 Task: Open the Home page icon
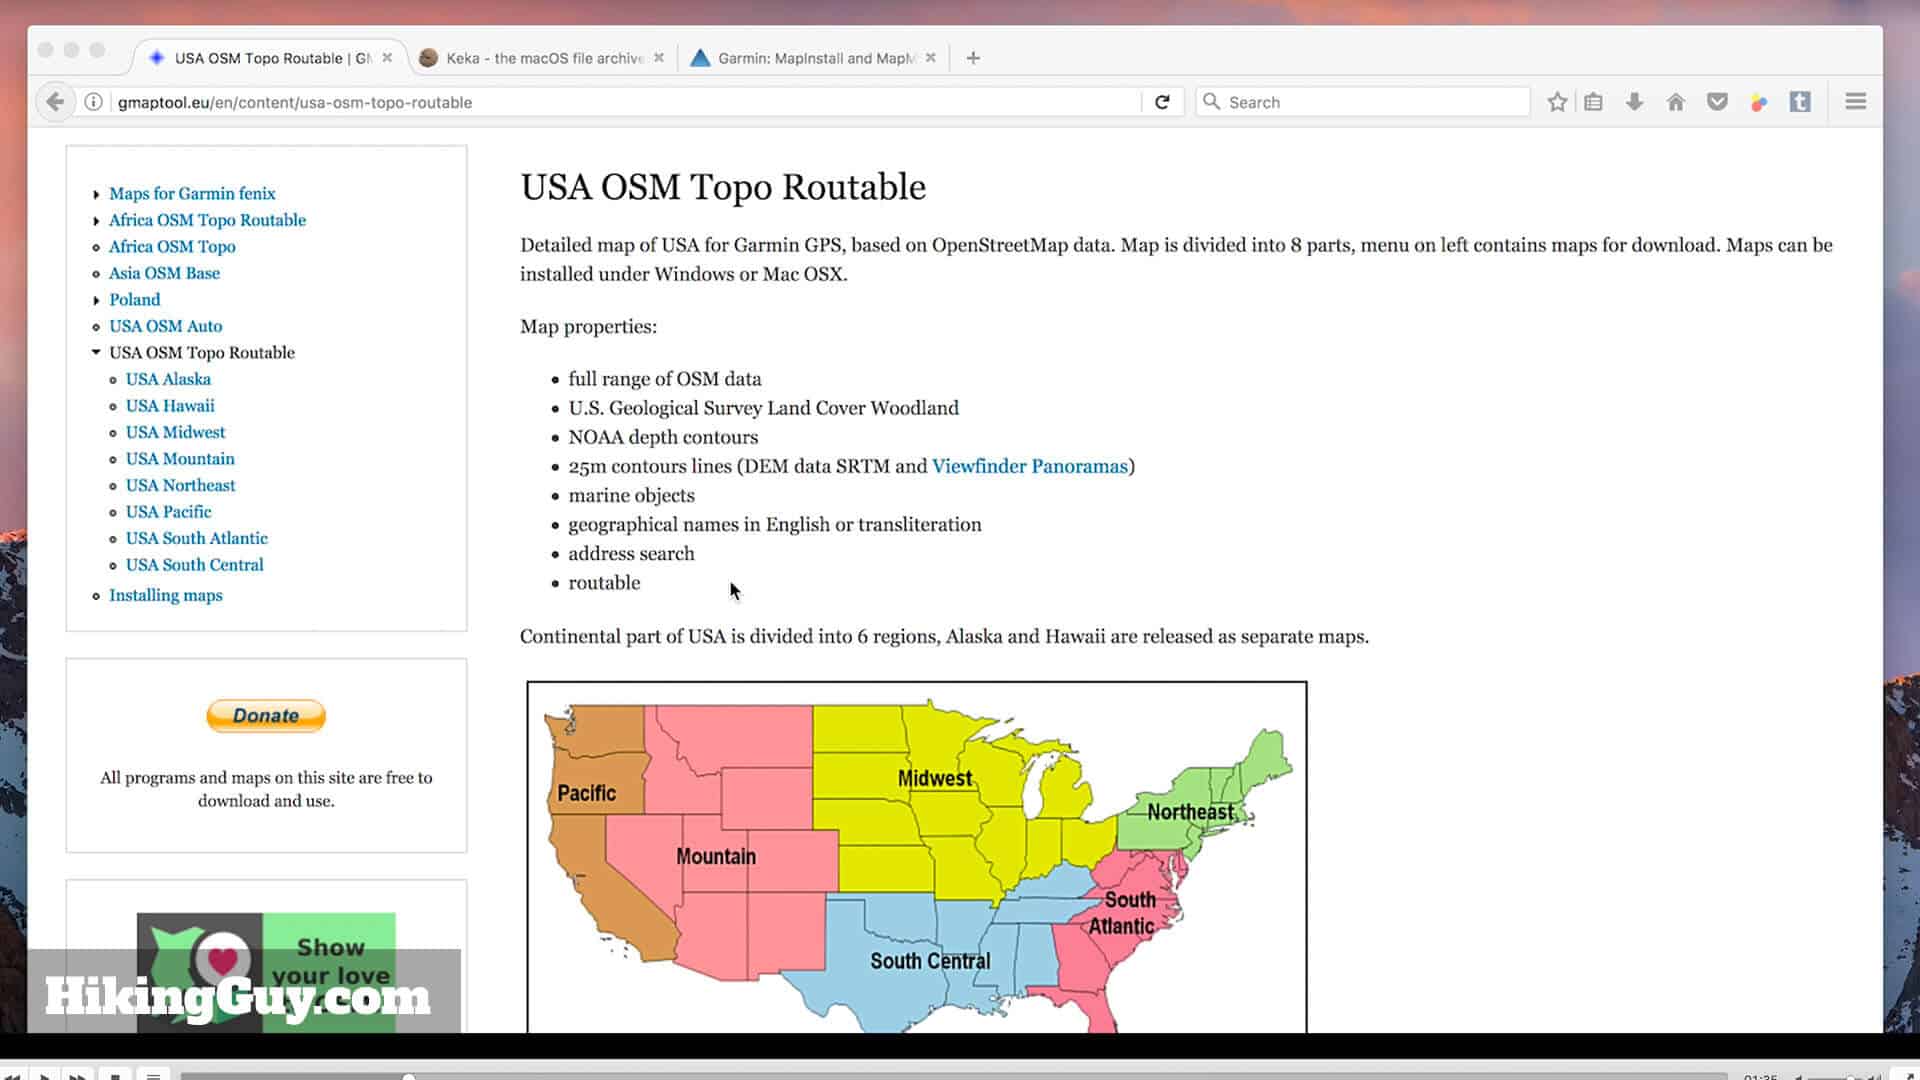coord(1675,101)
